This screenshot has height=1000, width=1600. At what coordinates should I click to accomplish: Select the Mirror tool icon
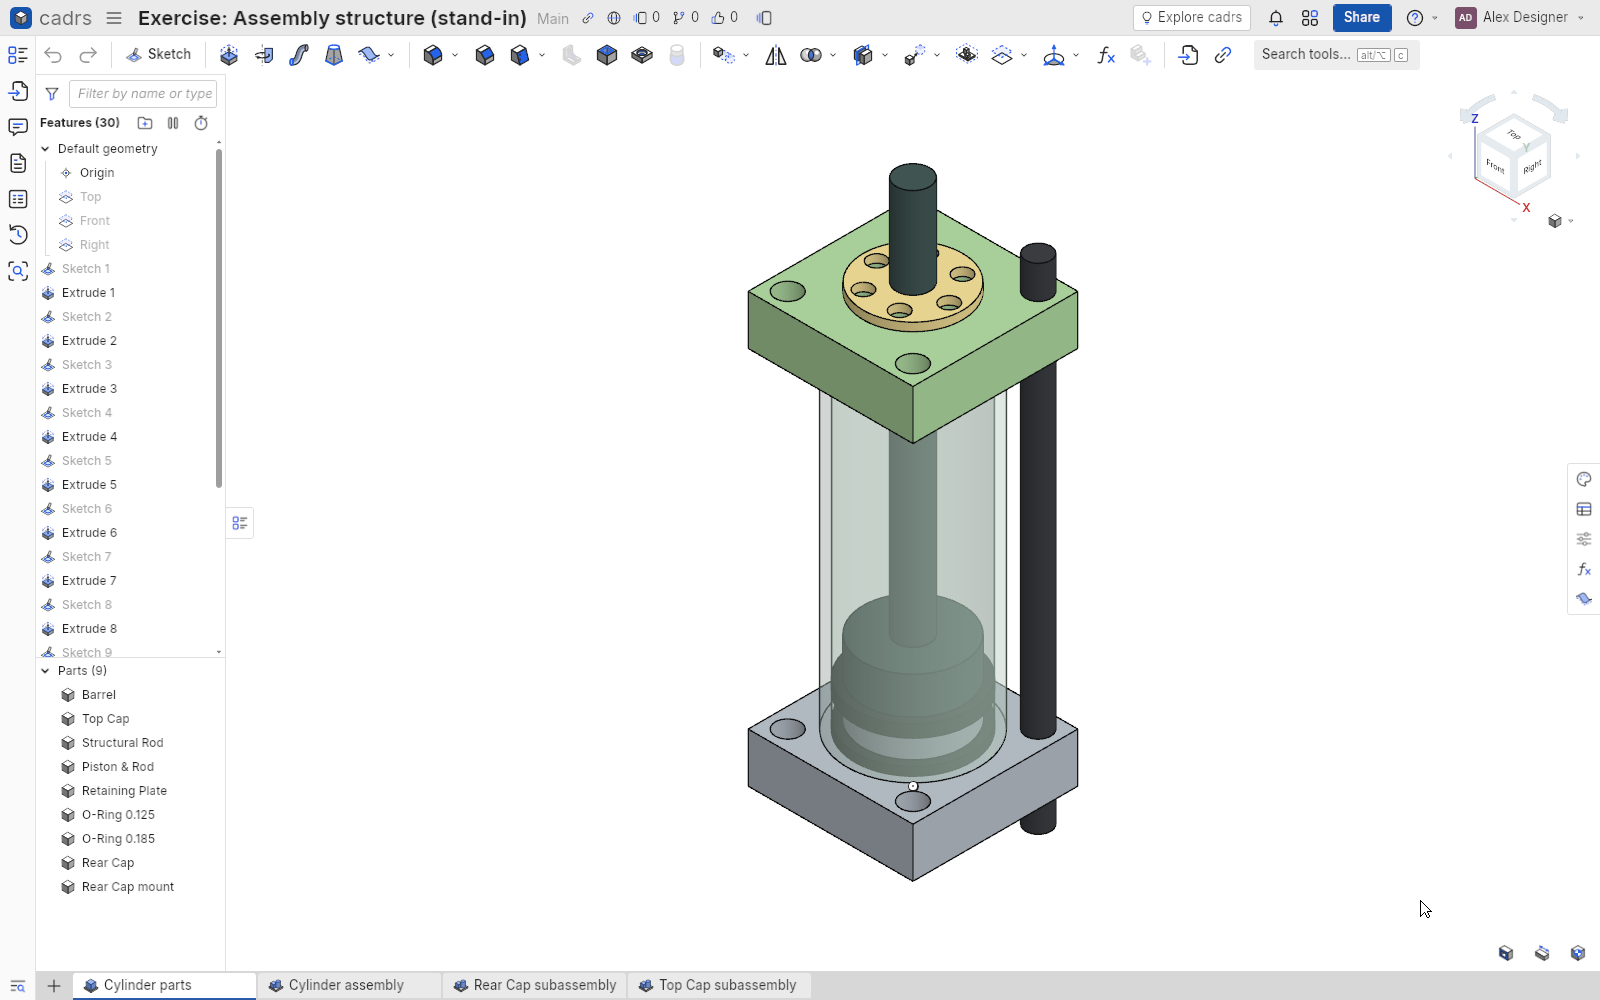coord(776,55)
